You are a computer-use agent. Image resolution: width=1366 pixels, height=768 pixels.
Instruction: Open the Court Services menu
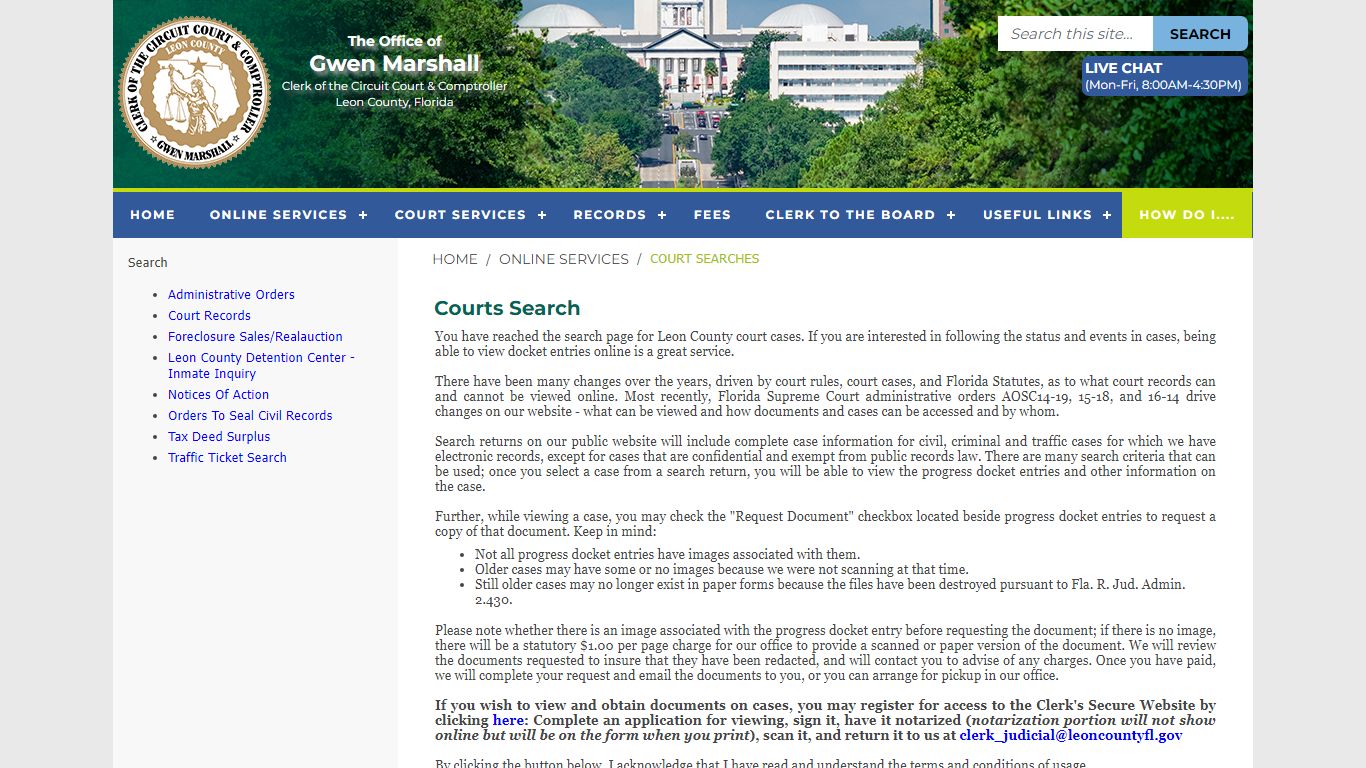pyautogui.click(x=460, y=215)
